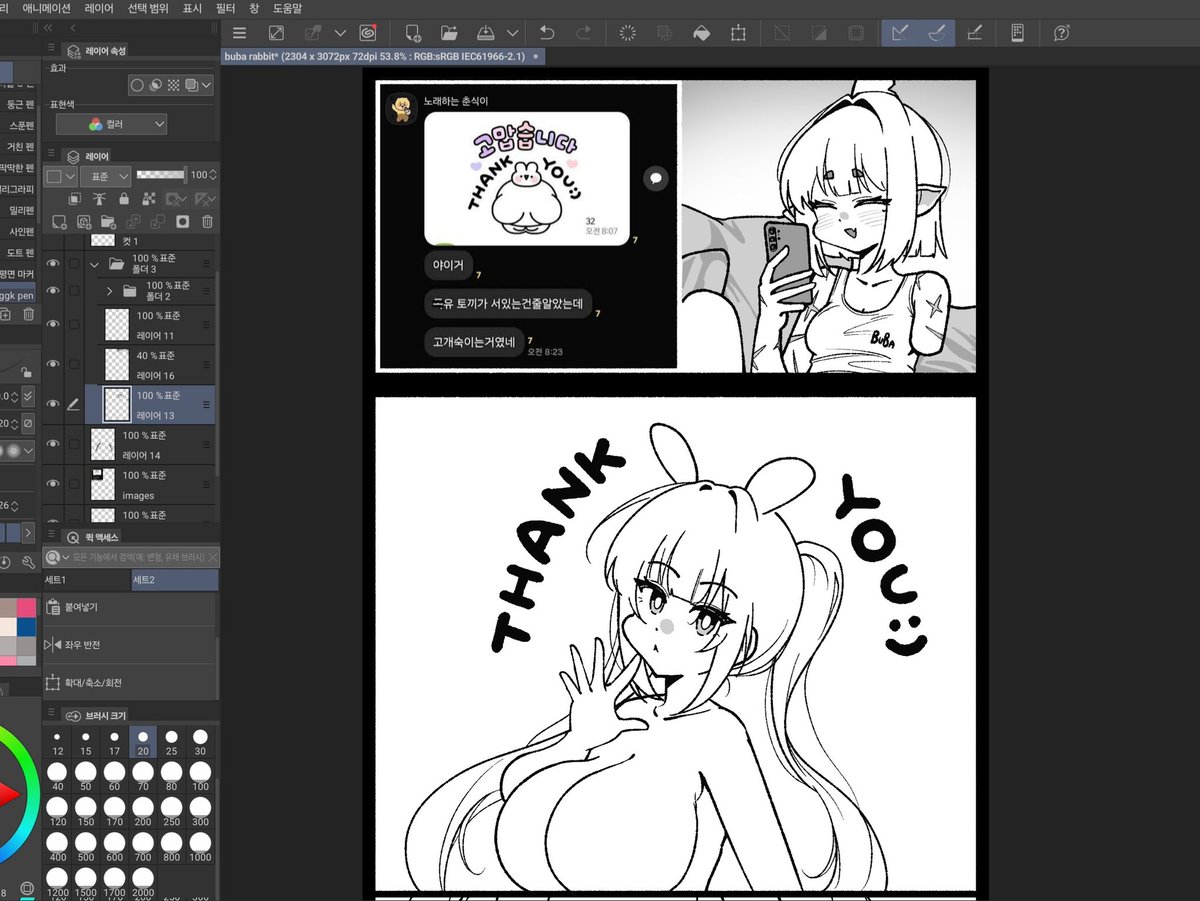The height and width of the screenshot is (901, 1200).
Task: Redo with the forward arrow icon
Action: click(x=583, y=33)
